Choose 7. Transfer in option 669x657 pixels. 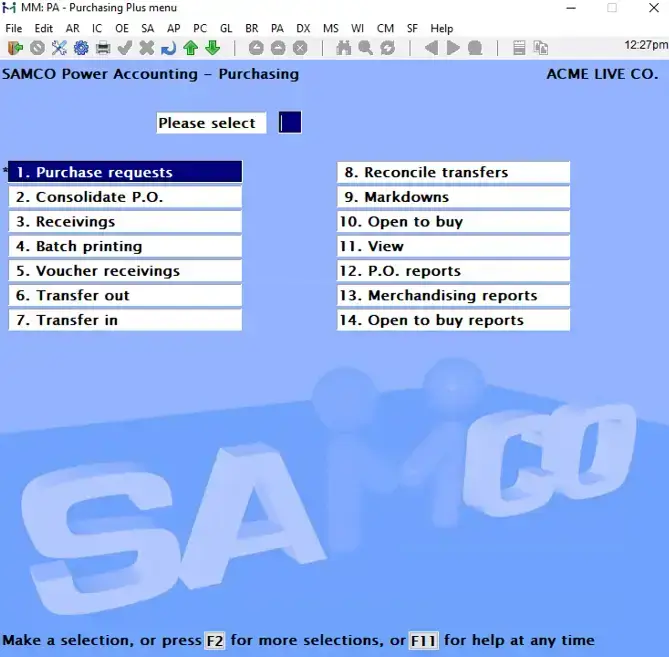pyautogui.click(x=125, y=320)
